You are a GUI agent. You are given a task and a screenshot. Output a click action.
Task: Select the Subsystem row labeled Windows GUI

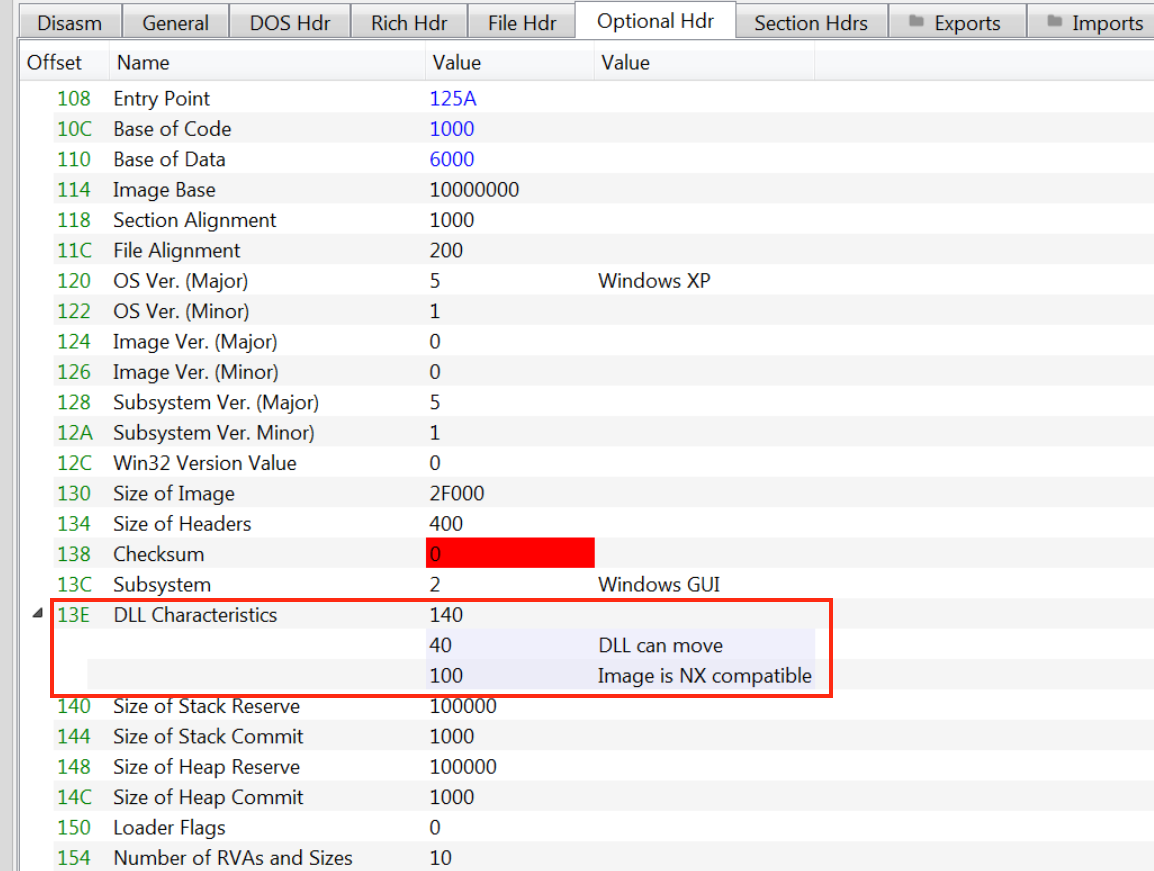pyautogui.click(x=658, y=585)
